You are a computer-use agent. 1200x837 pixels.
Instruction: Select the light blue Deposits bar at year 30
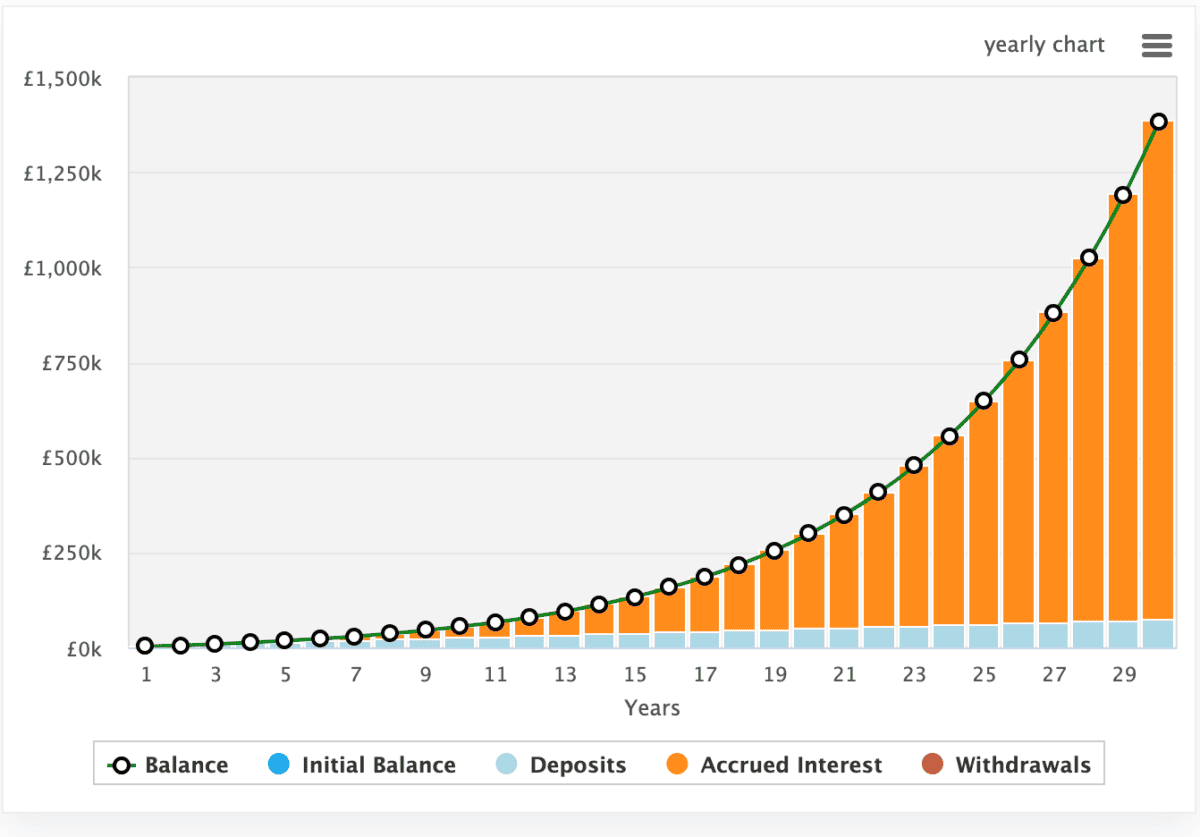point(1159,634)
